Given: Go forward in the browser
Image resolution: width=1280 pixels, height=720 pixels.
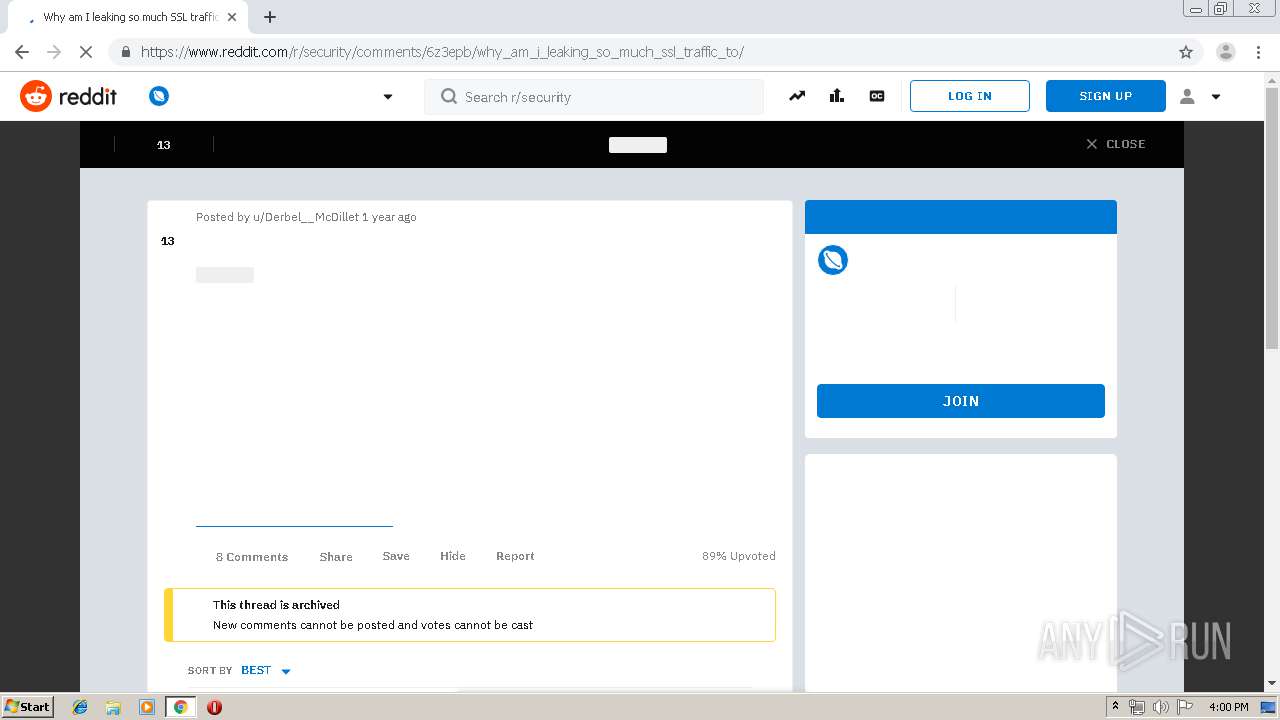Looking at the screenshot, I should tap(54, 52).
